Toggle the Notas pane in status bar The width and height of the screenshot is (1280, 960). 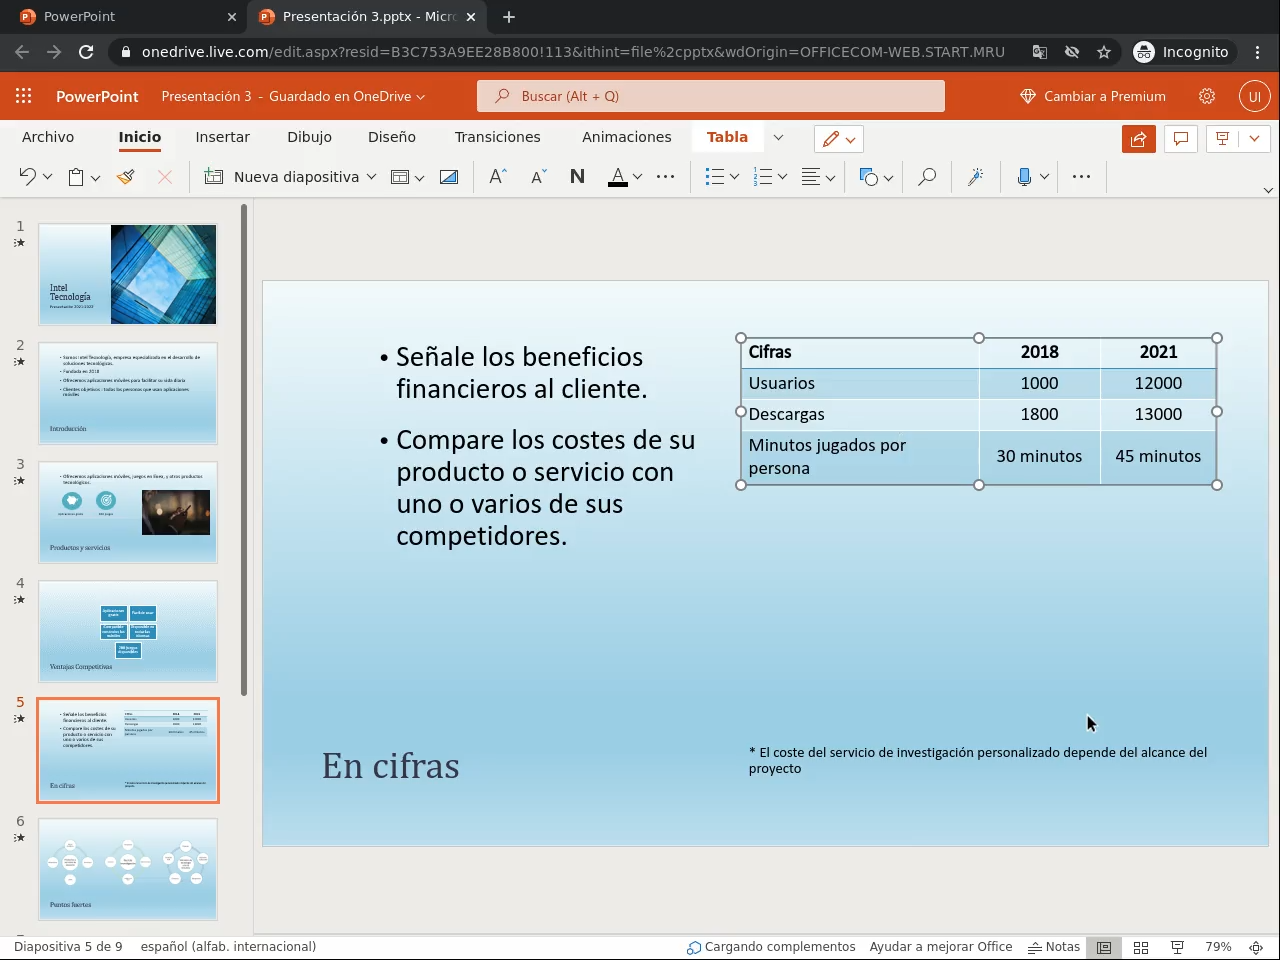coord(1054,947)
